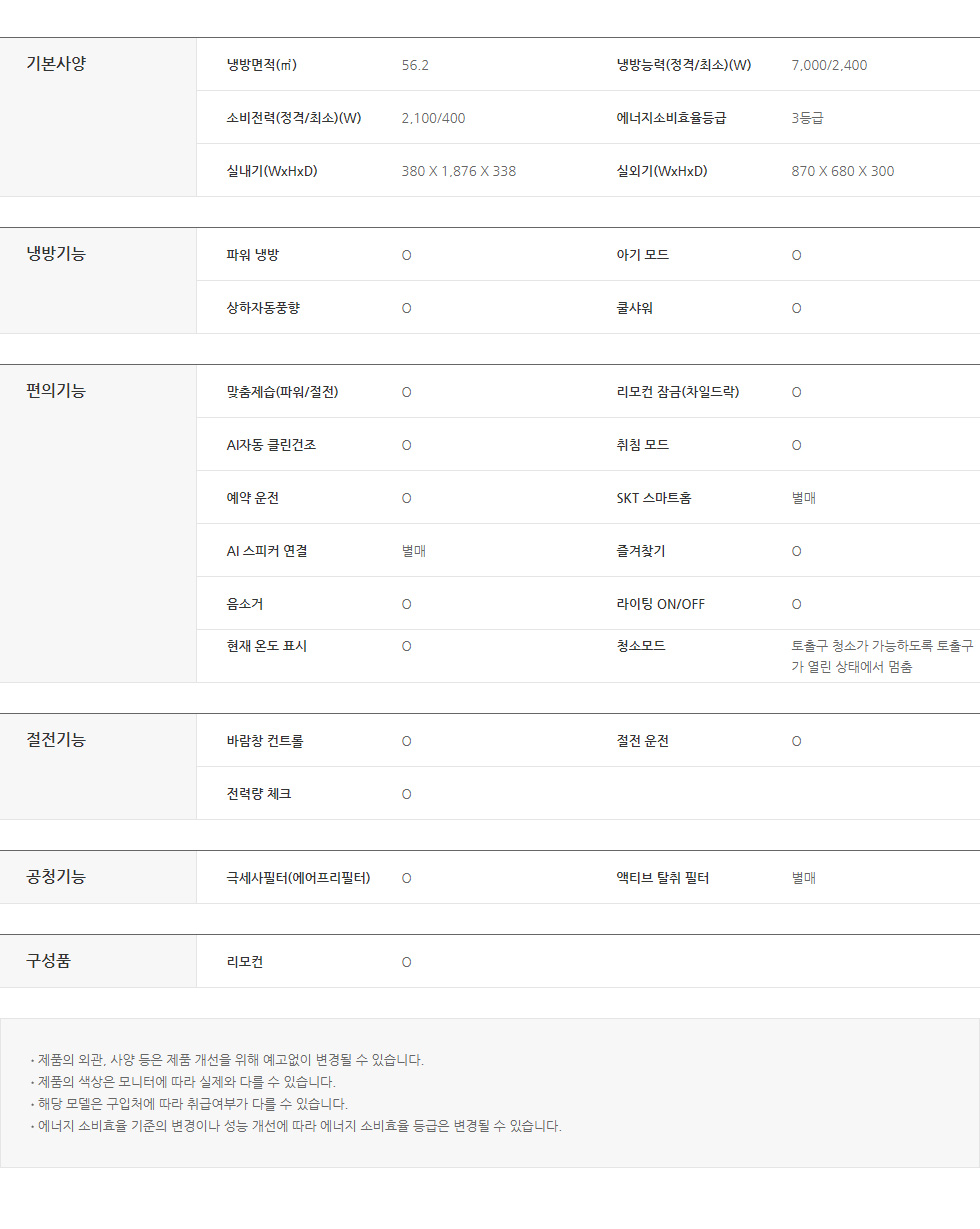Click the 청소모드 description text
Viewport: 980px width, 1229px height.
pos(881,656)
